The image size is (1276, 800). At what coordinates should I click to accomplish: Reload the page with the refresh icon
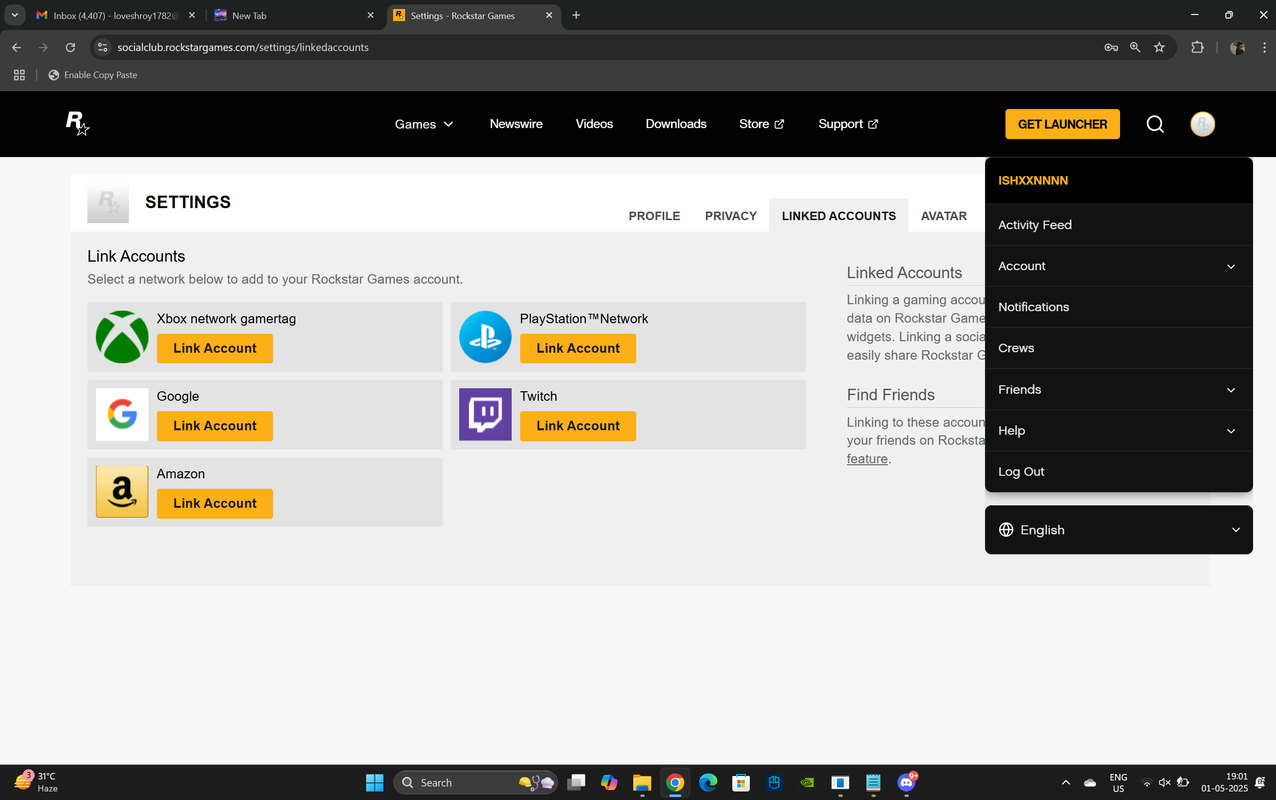[x=70, y=47]
